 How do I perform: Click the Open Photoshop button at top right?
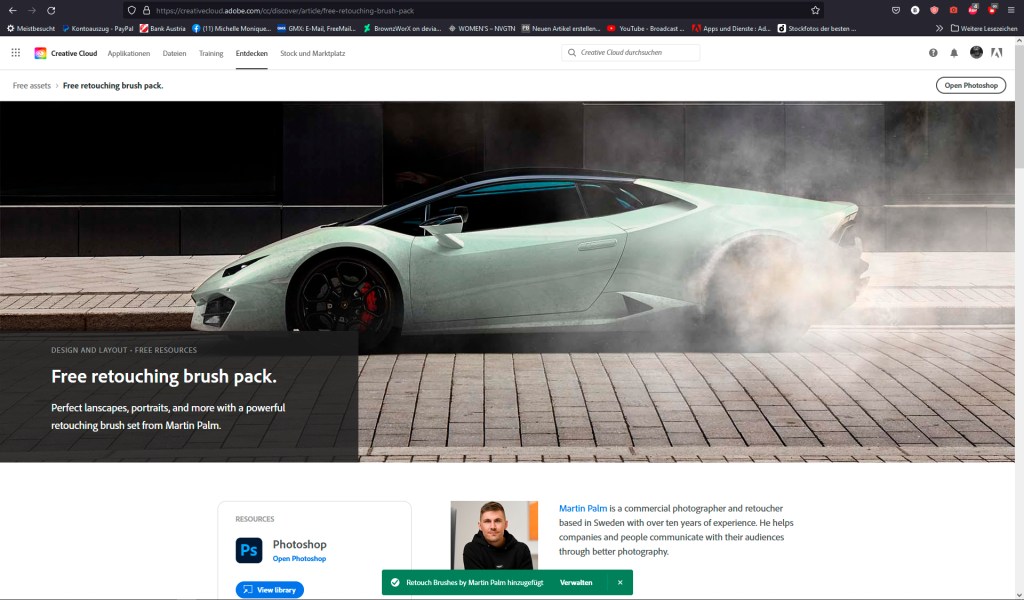tap(971, 86)
